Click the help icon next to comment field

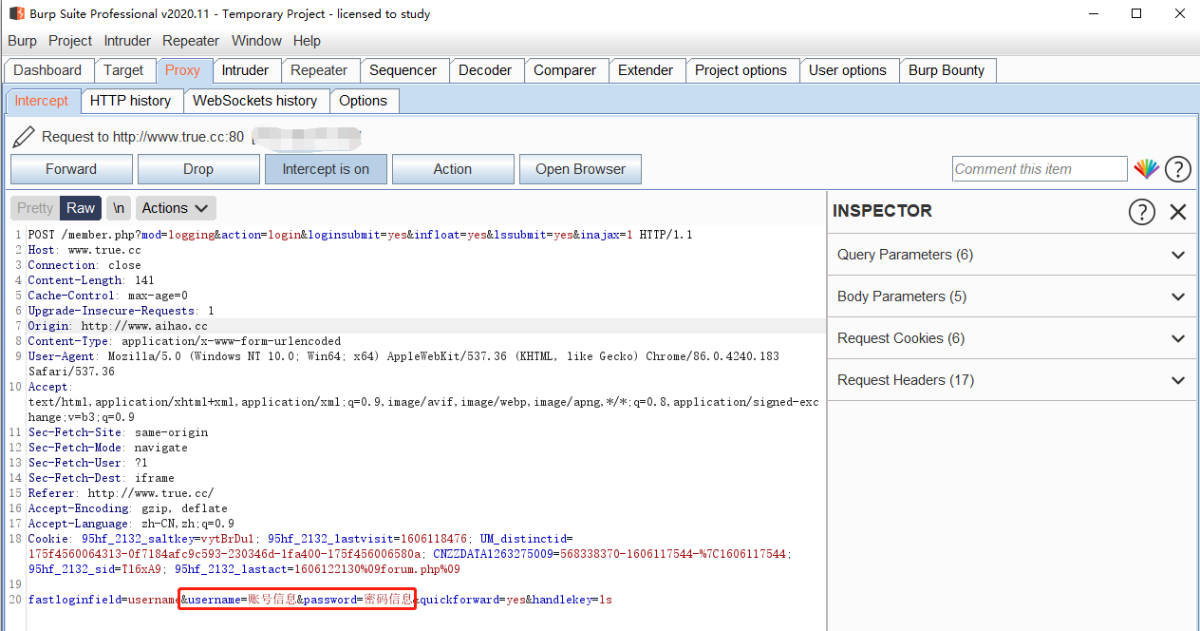pyautogui.click(x=1178, y=169)
